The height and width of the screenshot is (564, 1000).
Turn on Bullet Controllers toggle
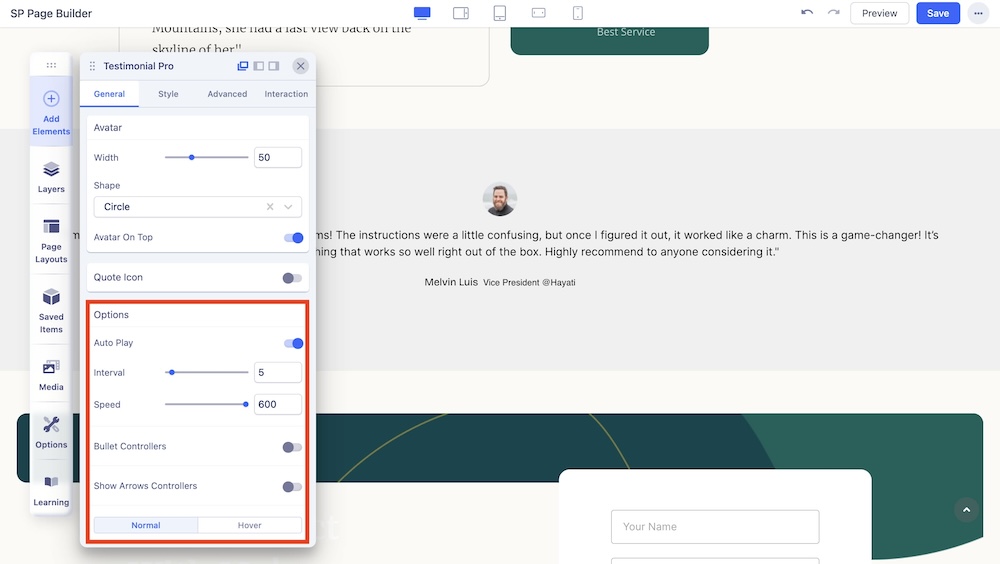(x=292, y=447)
